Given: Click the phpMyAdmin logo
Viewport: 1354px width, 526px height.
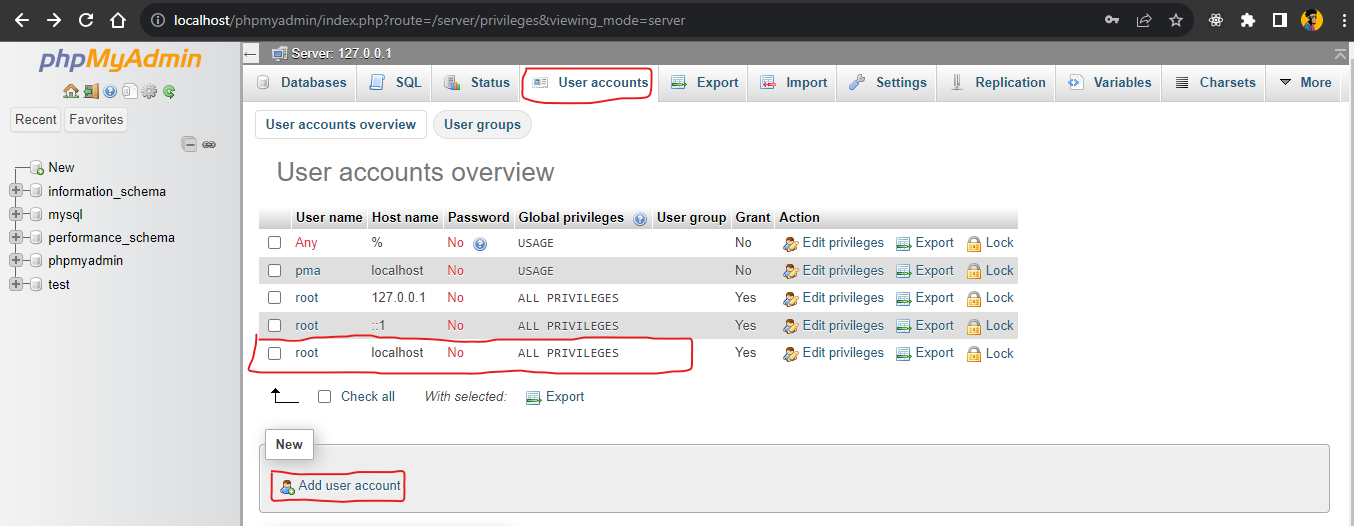Looking at the screenshot, I should coord(120,60).
